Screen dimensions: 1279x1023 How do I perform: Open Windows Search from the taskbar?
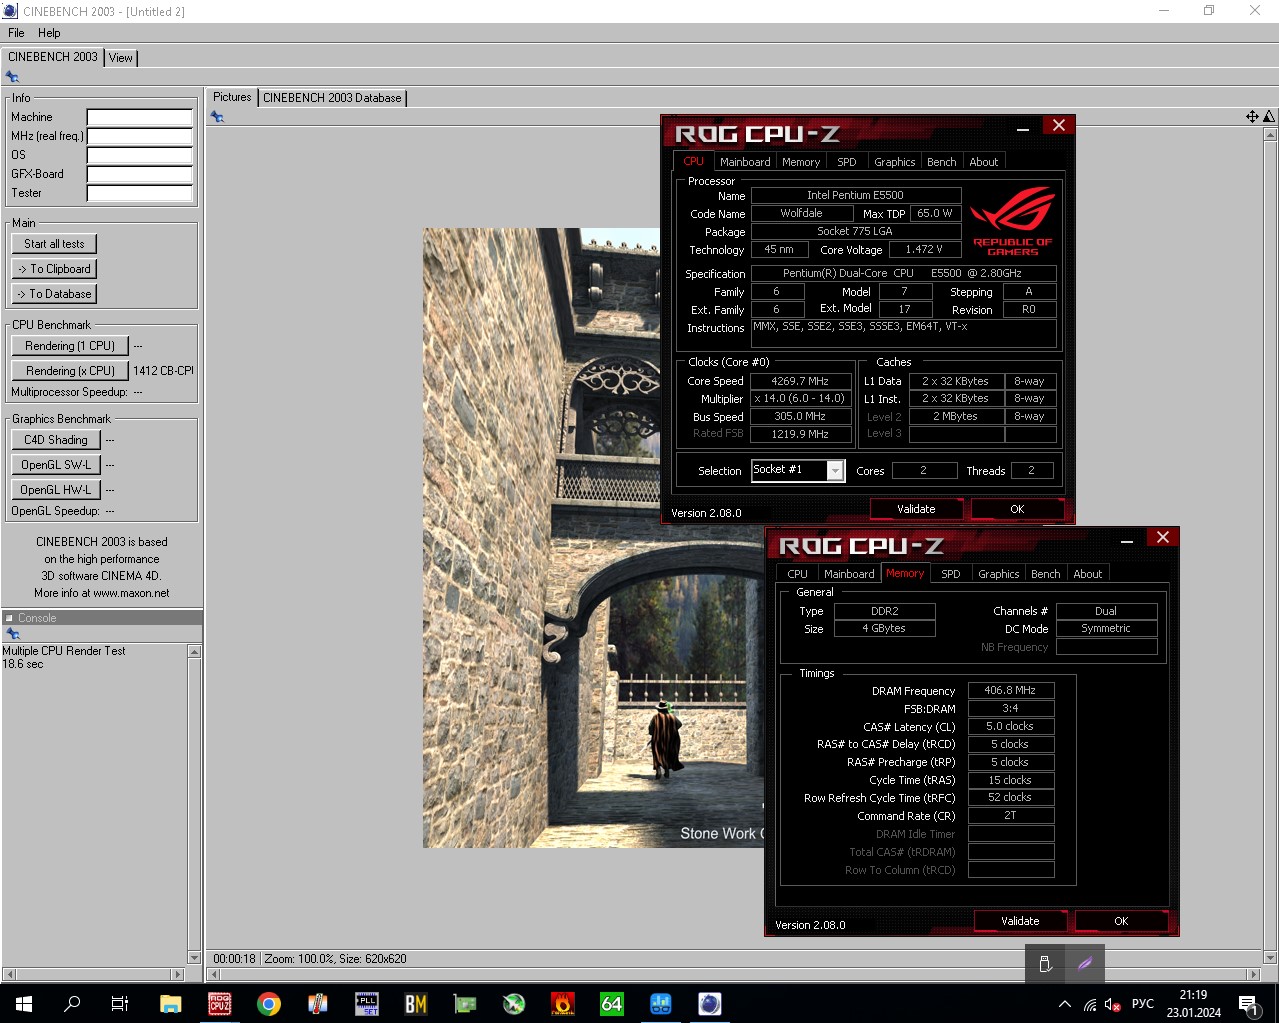pyautogui.click(x=72, y=1003)
